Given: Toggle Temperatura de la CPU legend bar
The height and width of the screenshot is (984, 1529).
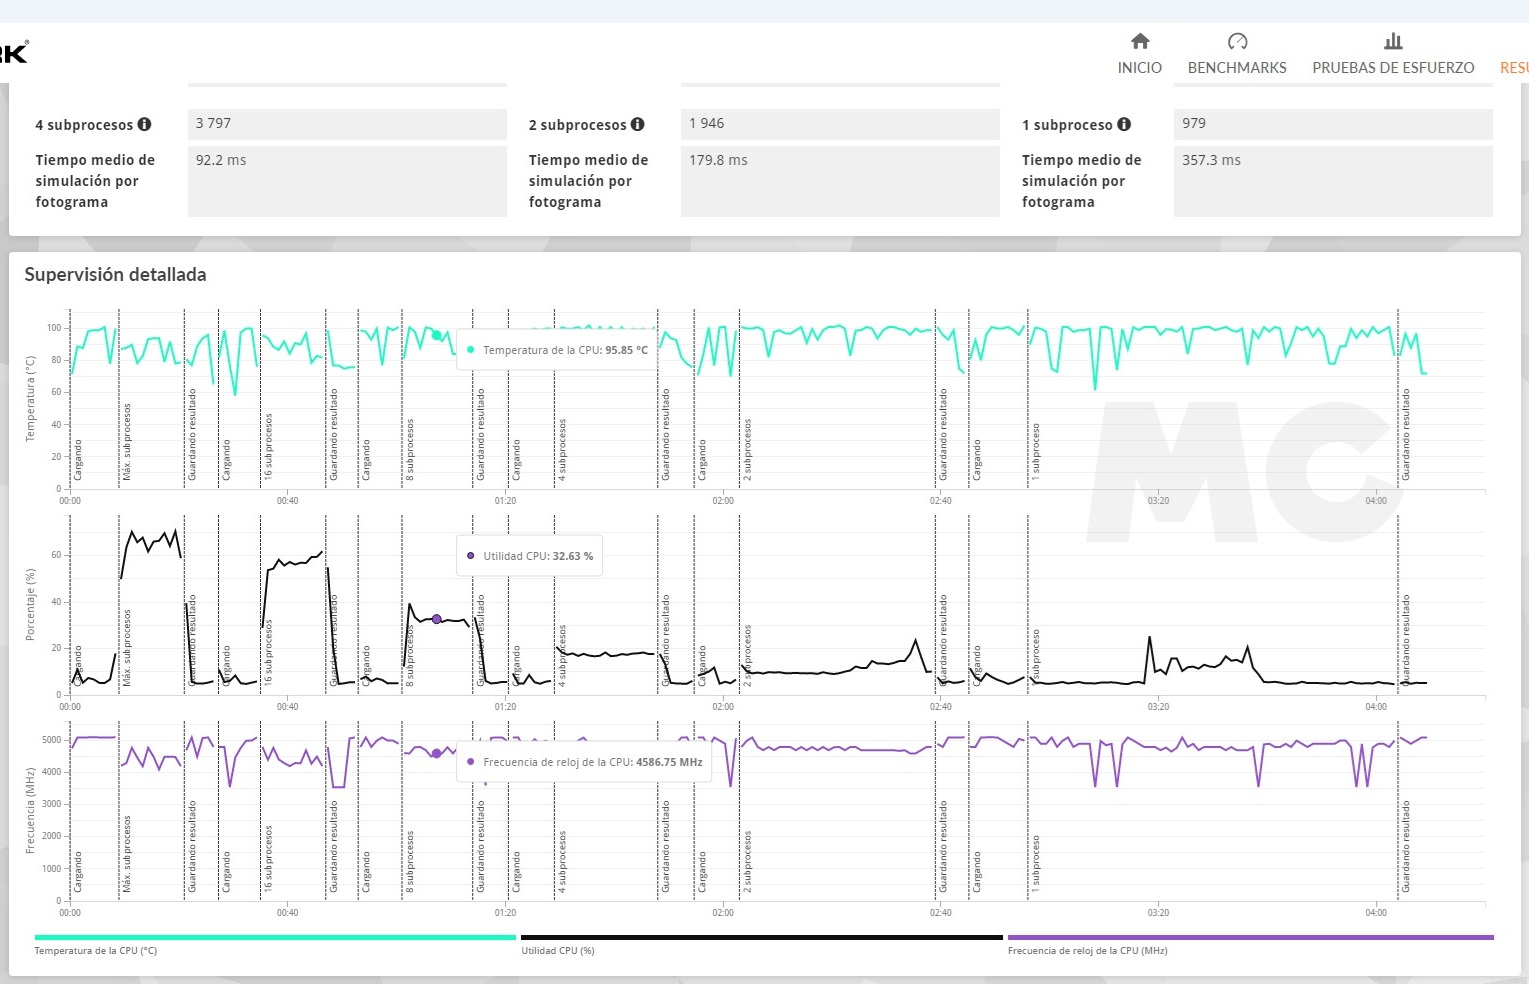Looking at the screenshot, I should coord(275,938).
